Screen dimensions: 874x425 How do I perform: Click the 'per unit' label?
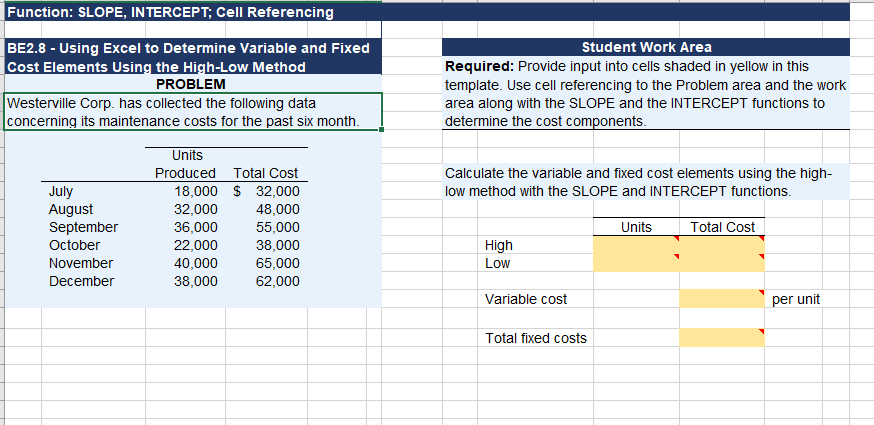coord(796,299)
